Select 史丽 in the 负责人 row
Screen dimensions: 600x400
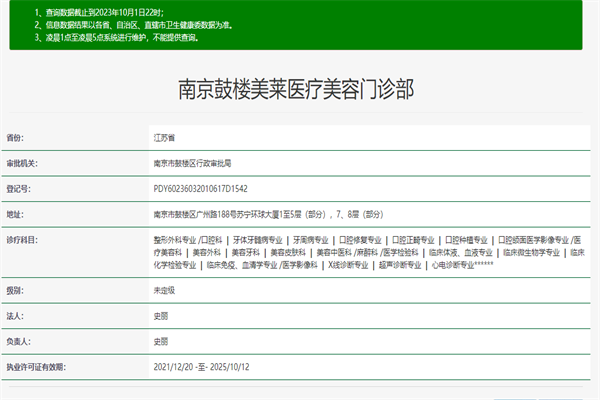161,341
